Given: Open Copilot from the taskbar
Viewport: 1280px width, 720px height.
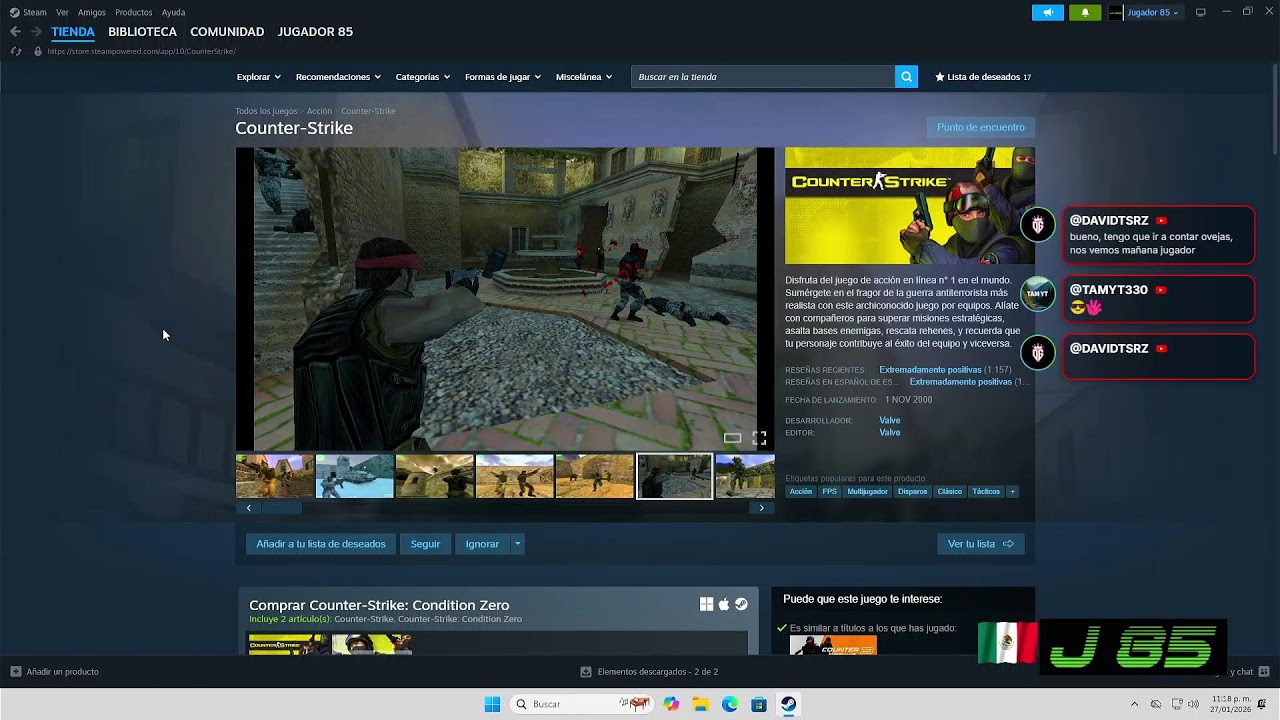Looking at the screenshot, I should point(671,704).
